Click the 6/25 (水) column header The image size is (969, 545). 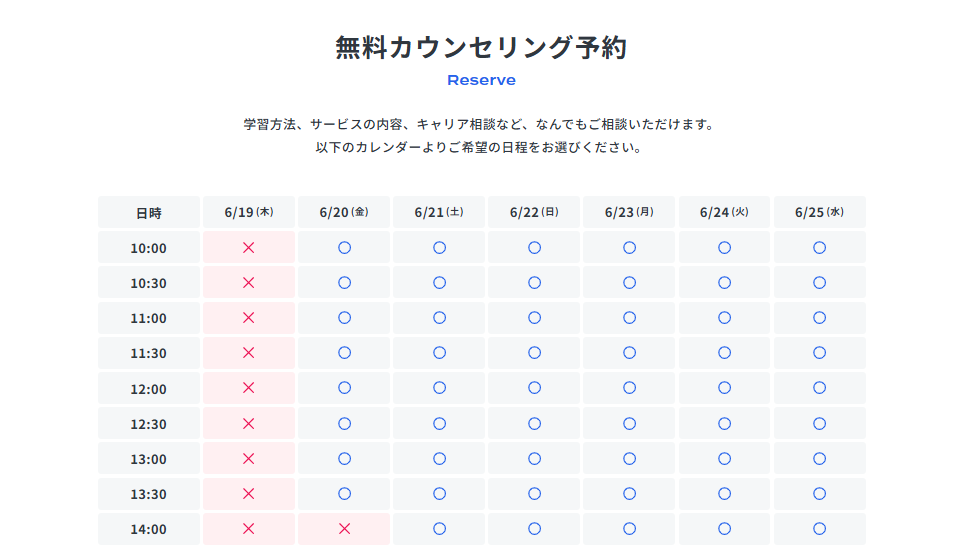point(819,212)
